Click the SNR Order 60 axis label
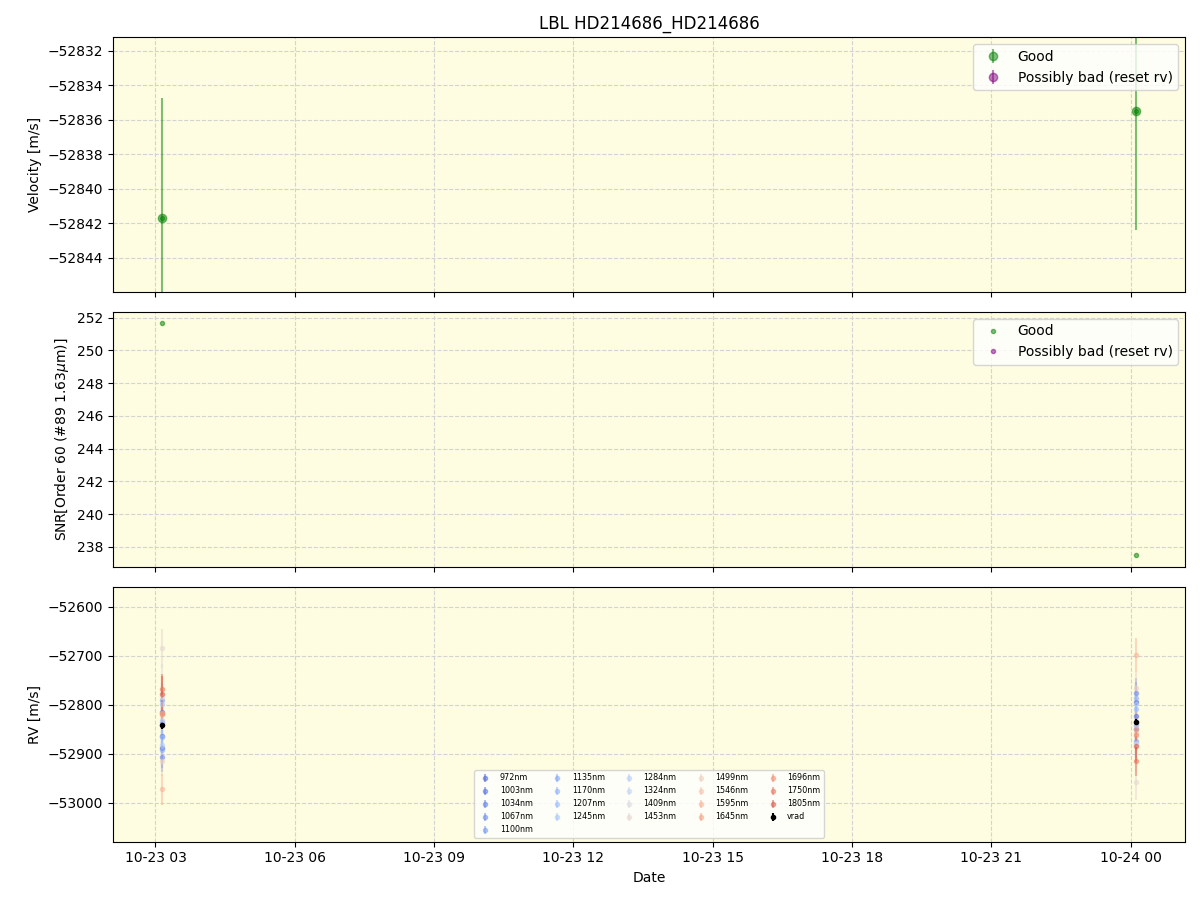 coord(61,439)
